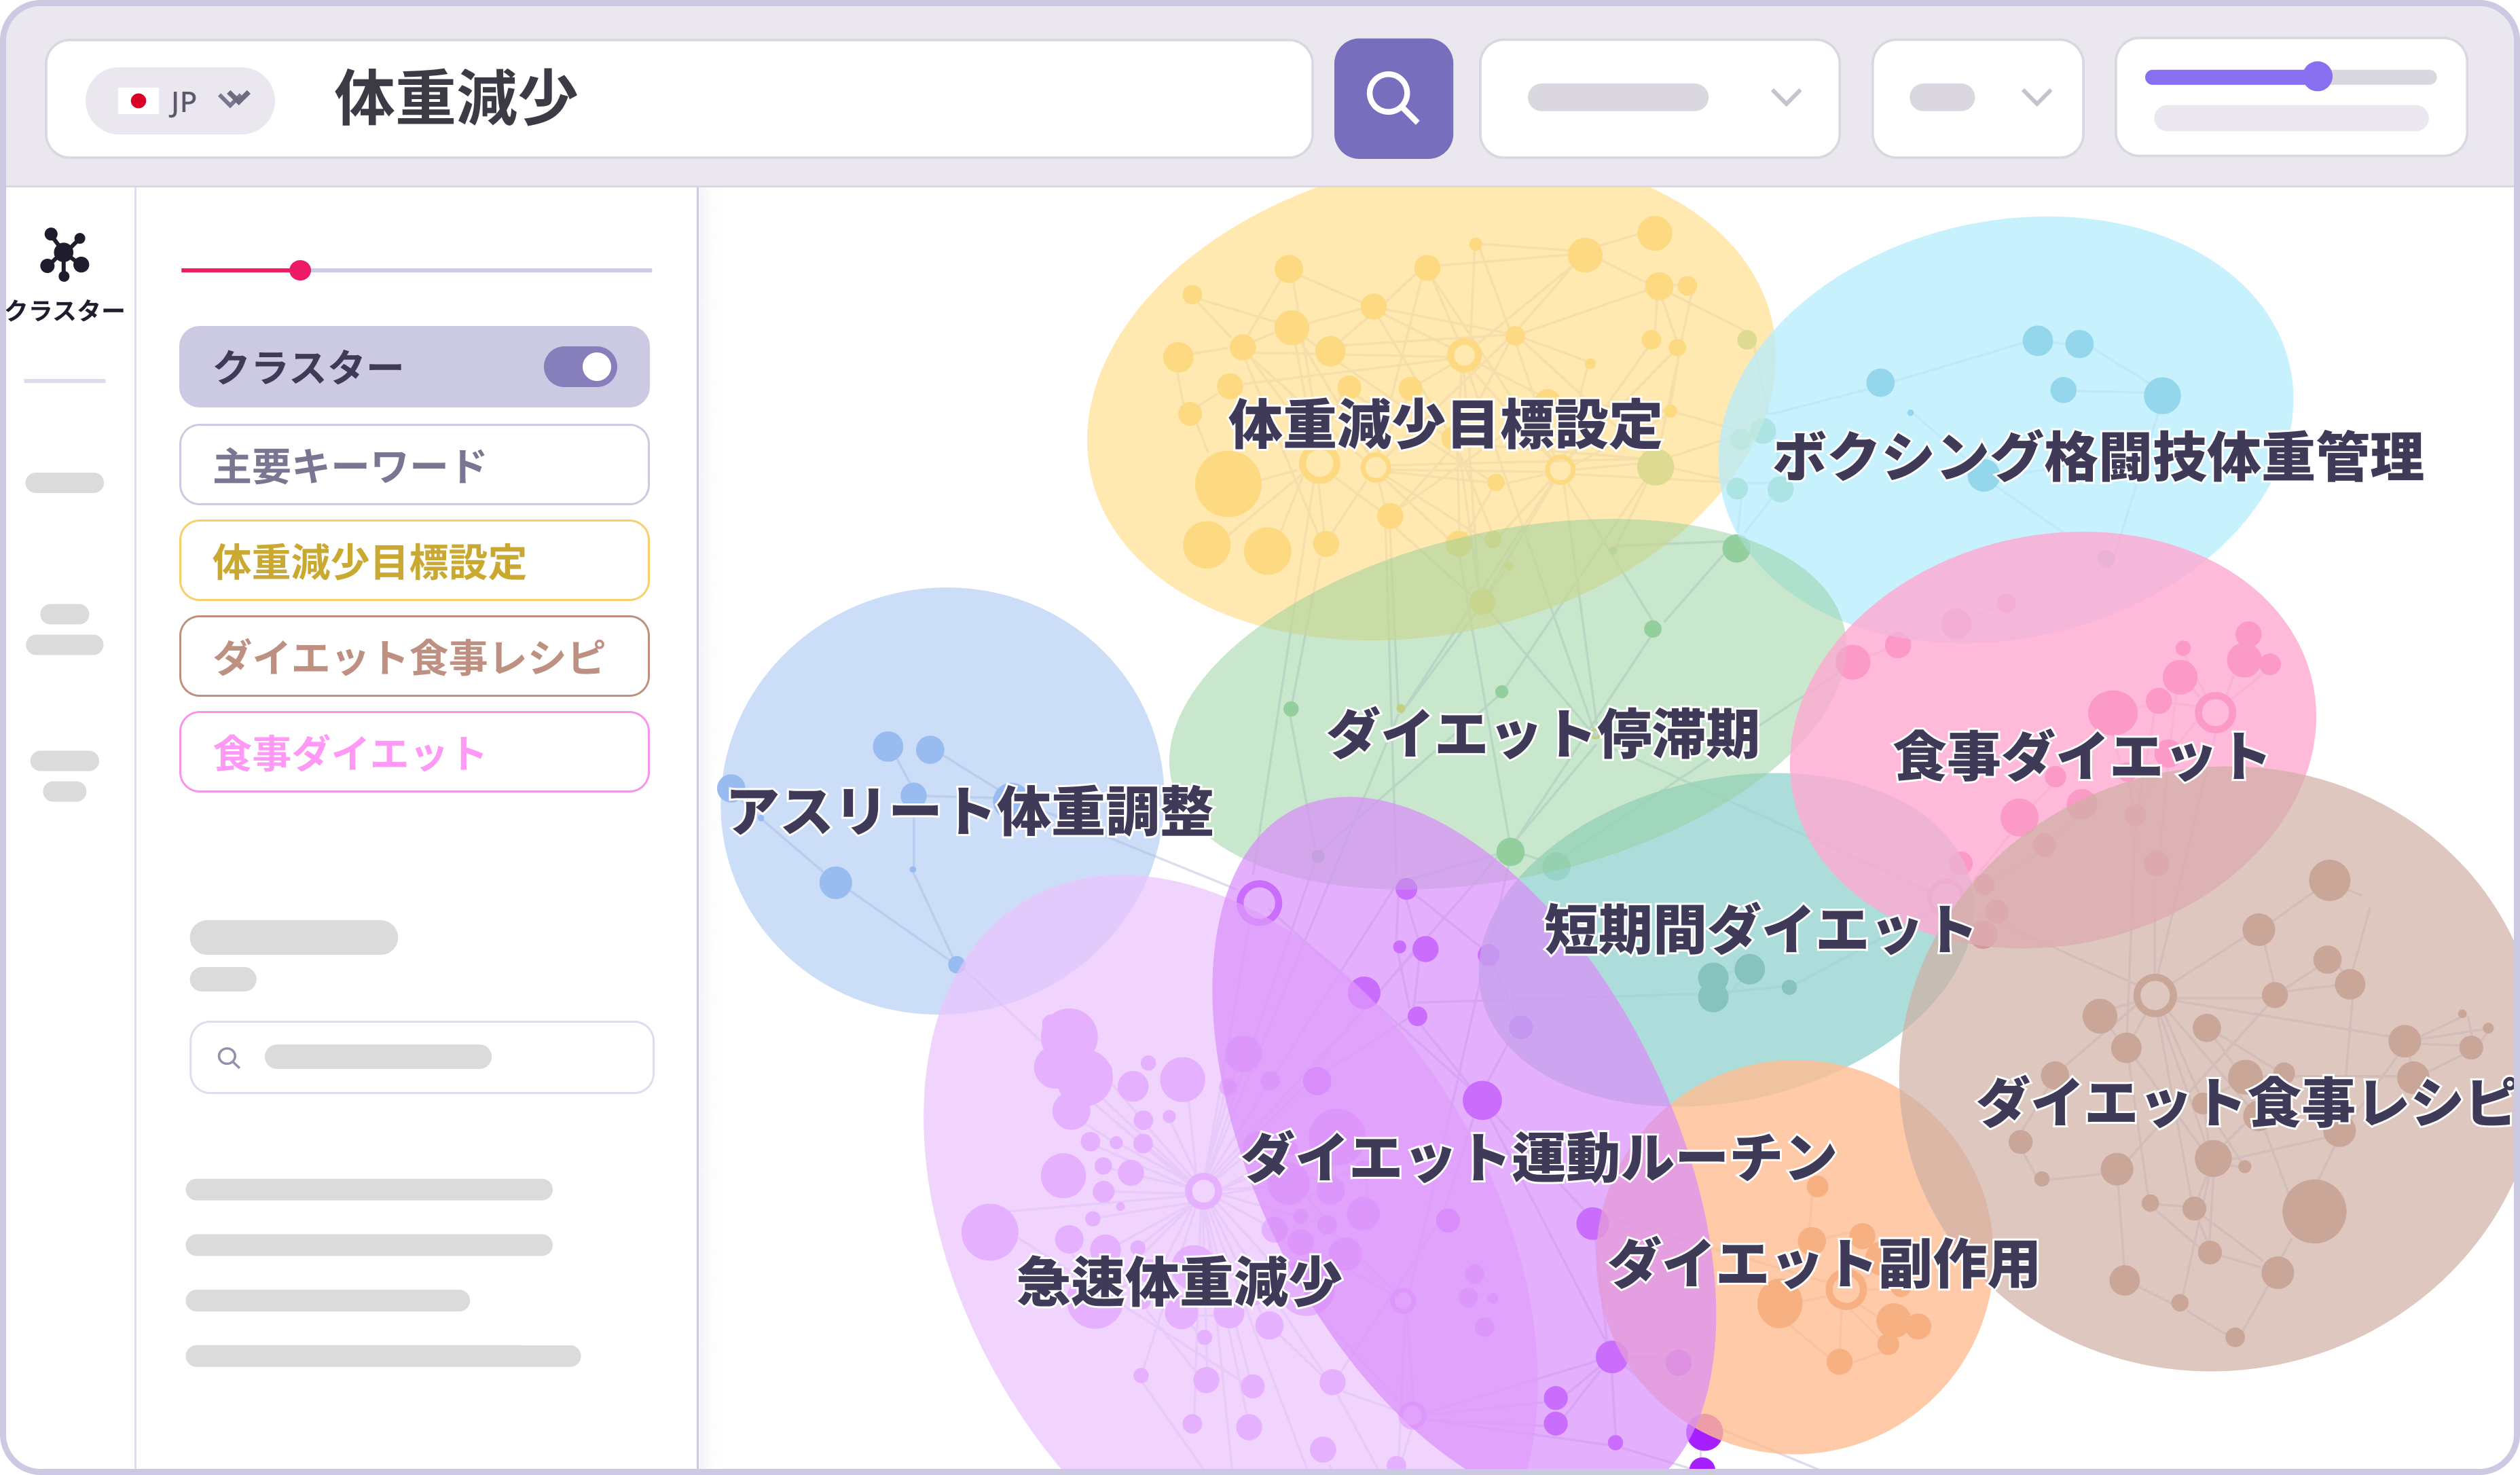Select the 主要キーワード item
The image size is (2520, 1475).
[413, 465]
